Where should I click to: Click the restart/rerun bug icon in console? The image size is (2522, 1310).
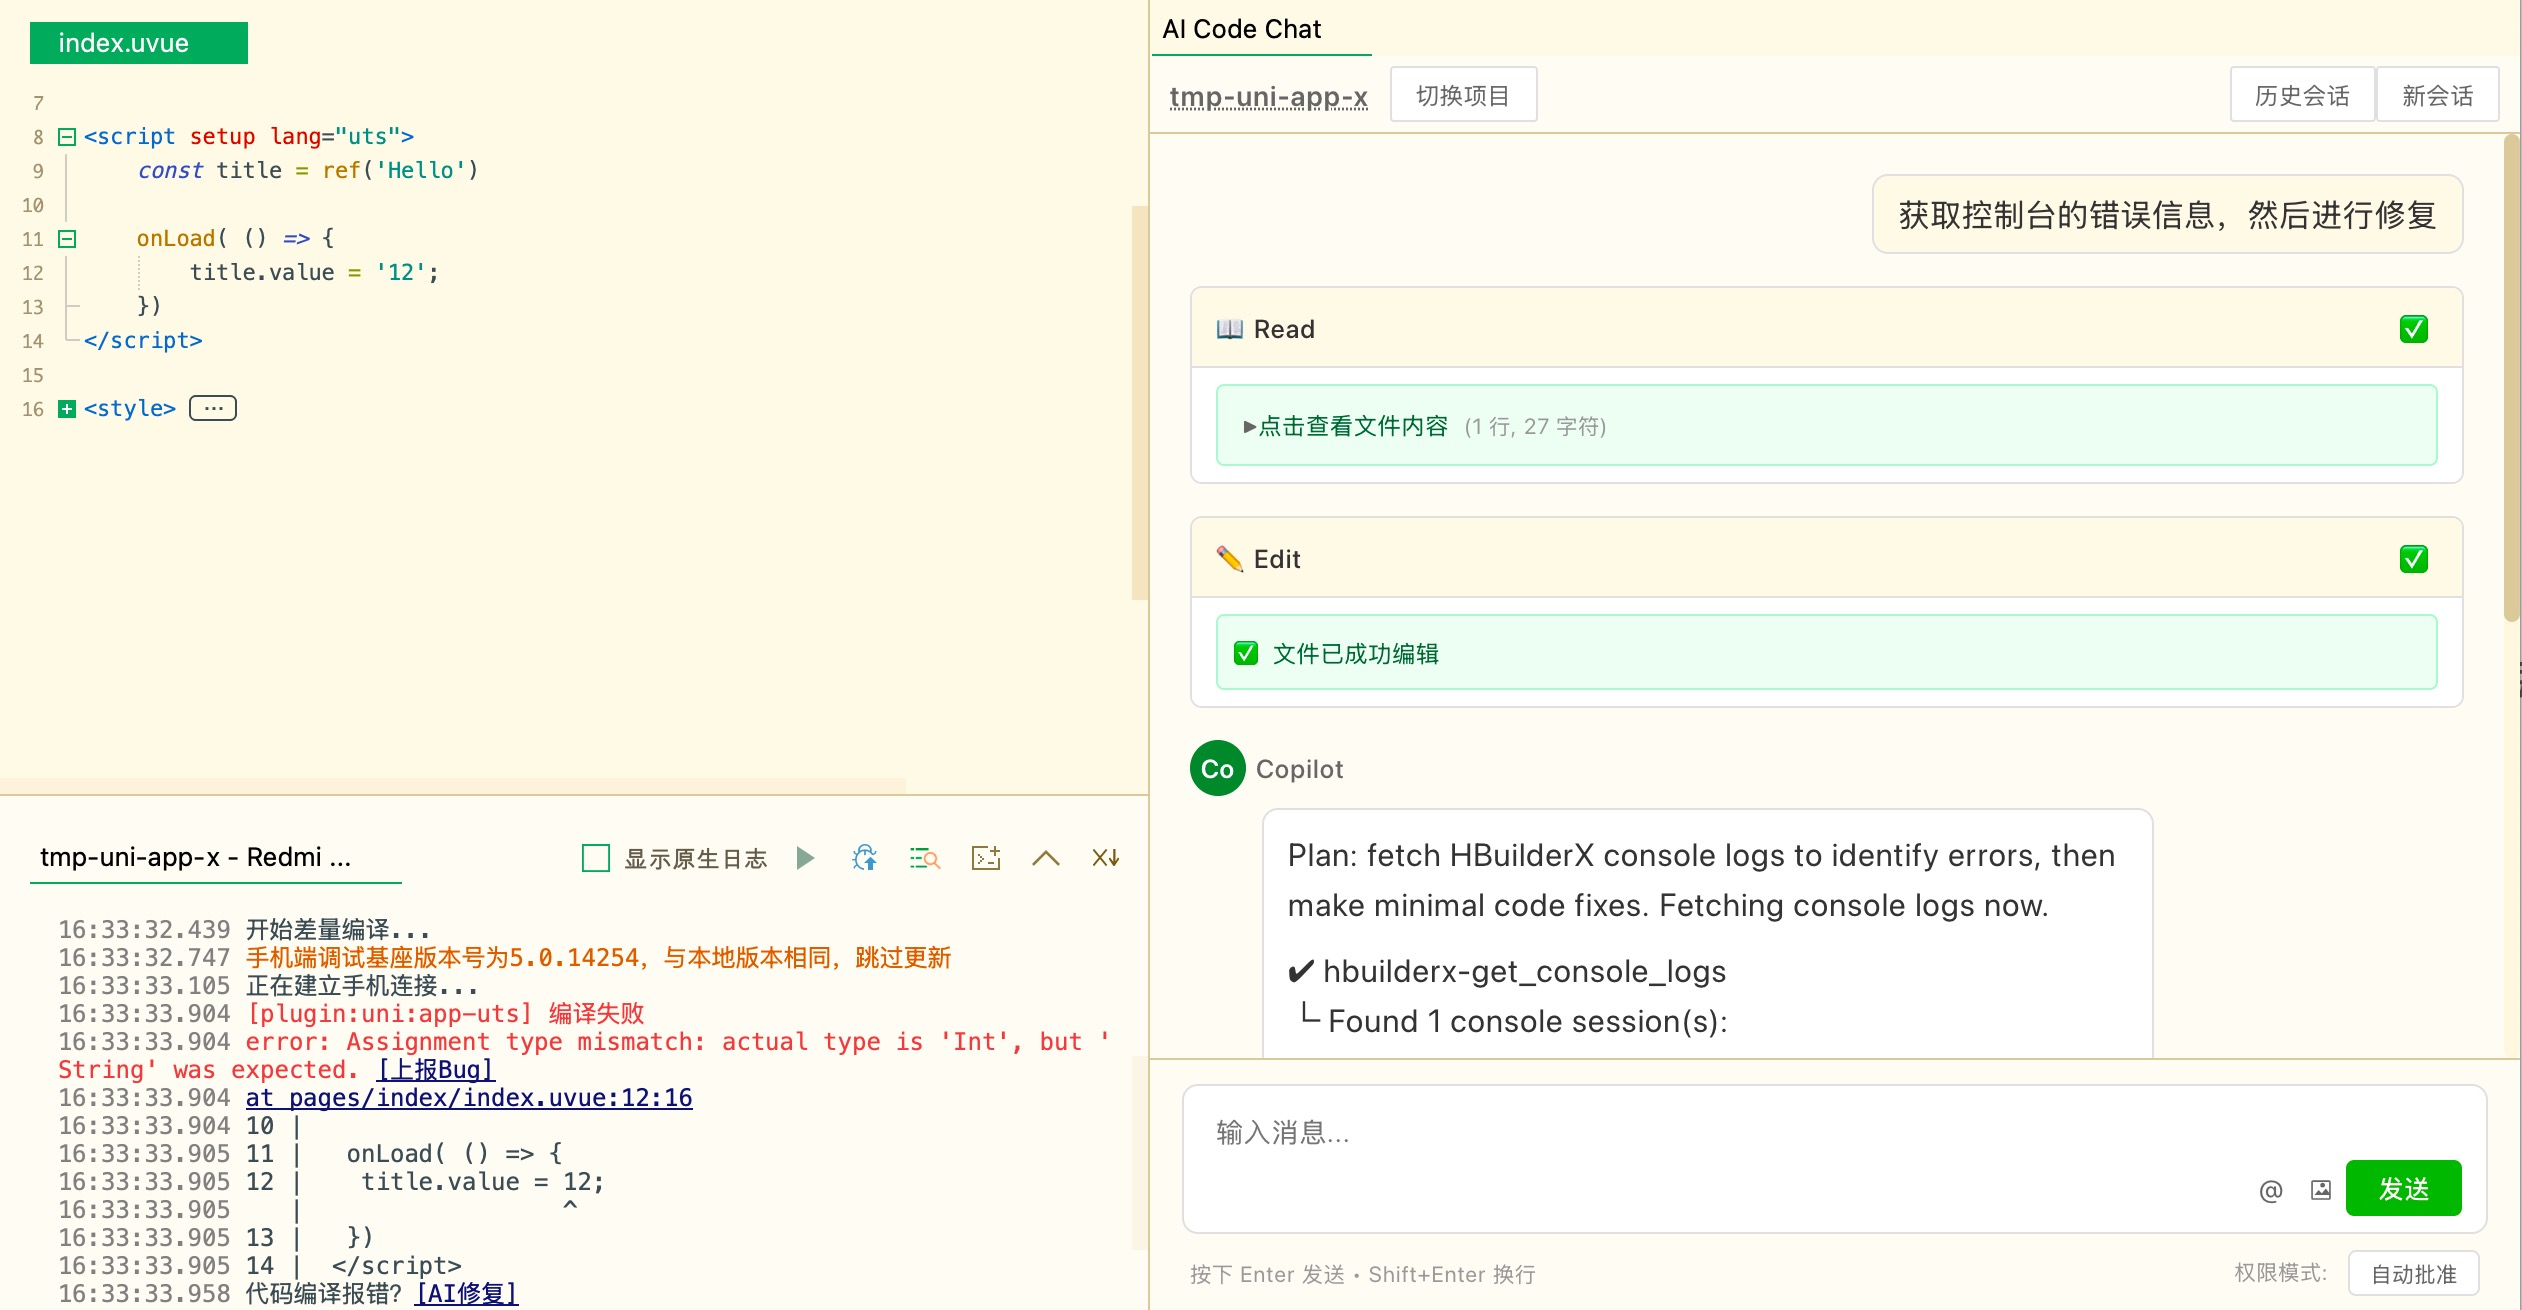click(x=865, y=858)
